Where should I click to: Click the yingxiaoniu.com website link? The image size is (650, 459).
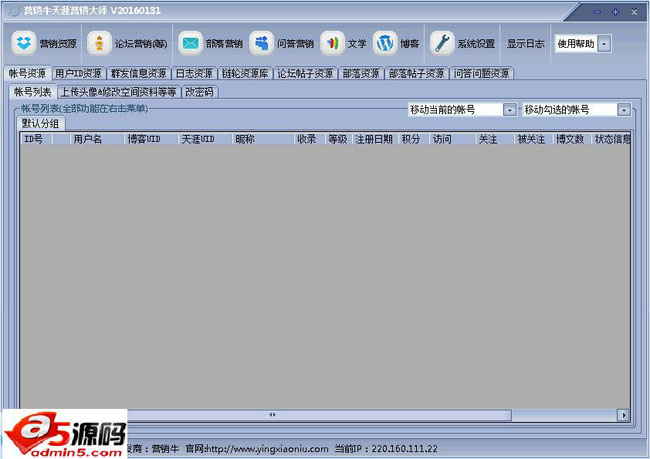267,449
